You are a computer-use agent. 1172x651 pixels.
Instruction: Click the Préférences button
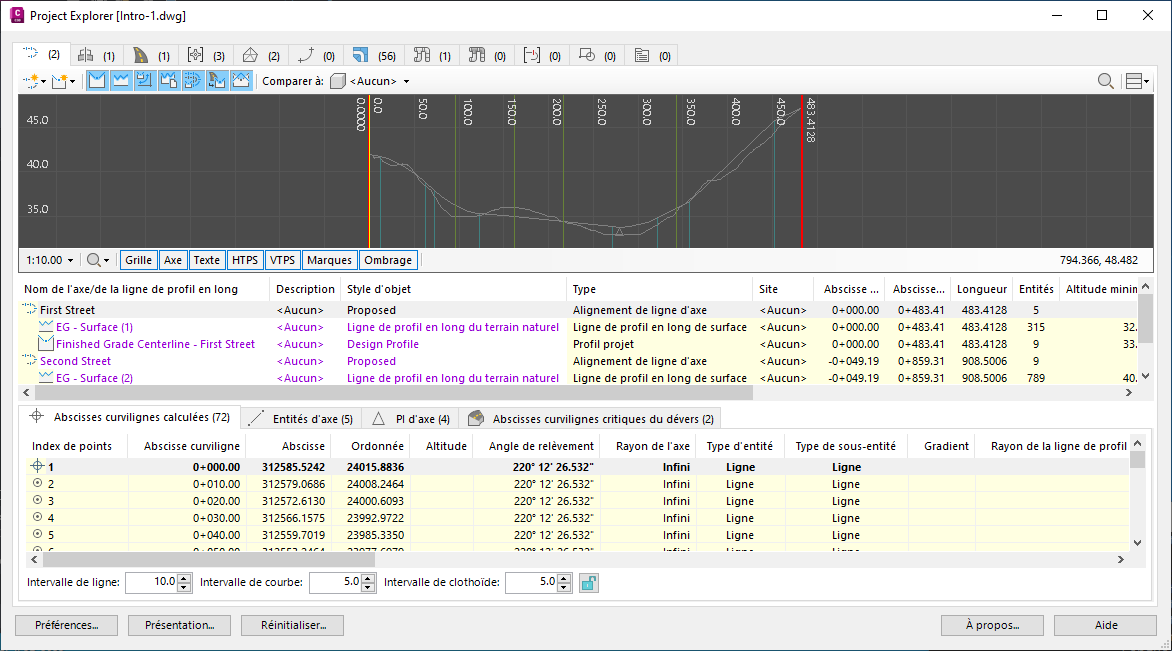(65, 625)
